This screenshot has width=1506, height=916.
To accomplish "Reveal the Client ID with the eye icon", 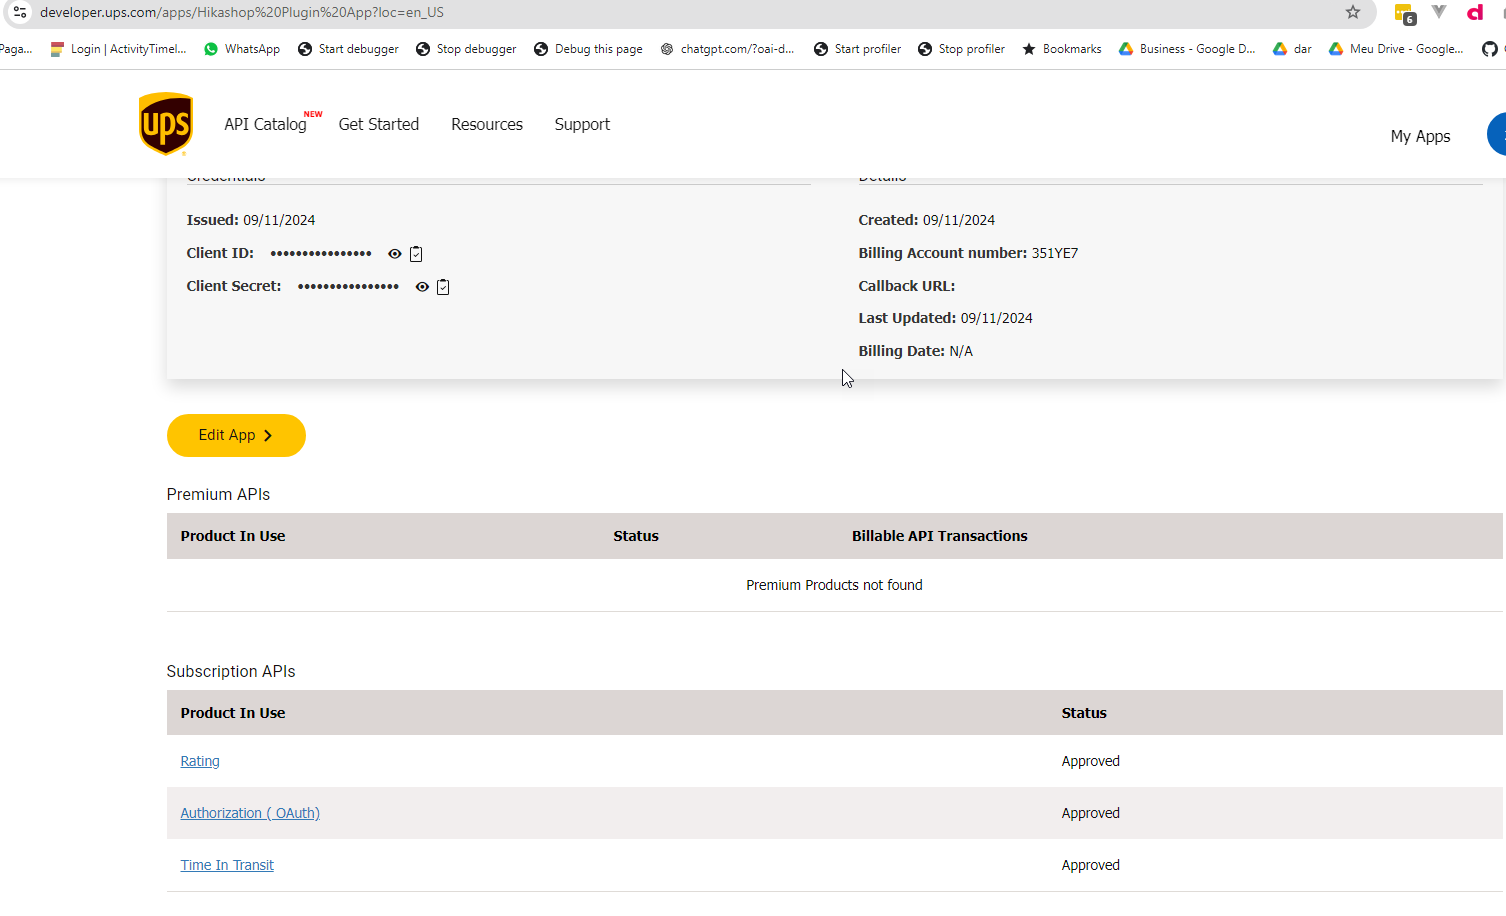I will pos(395,254).
